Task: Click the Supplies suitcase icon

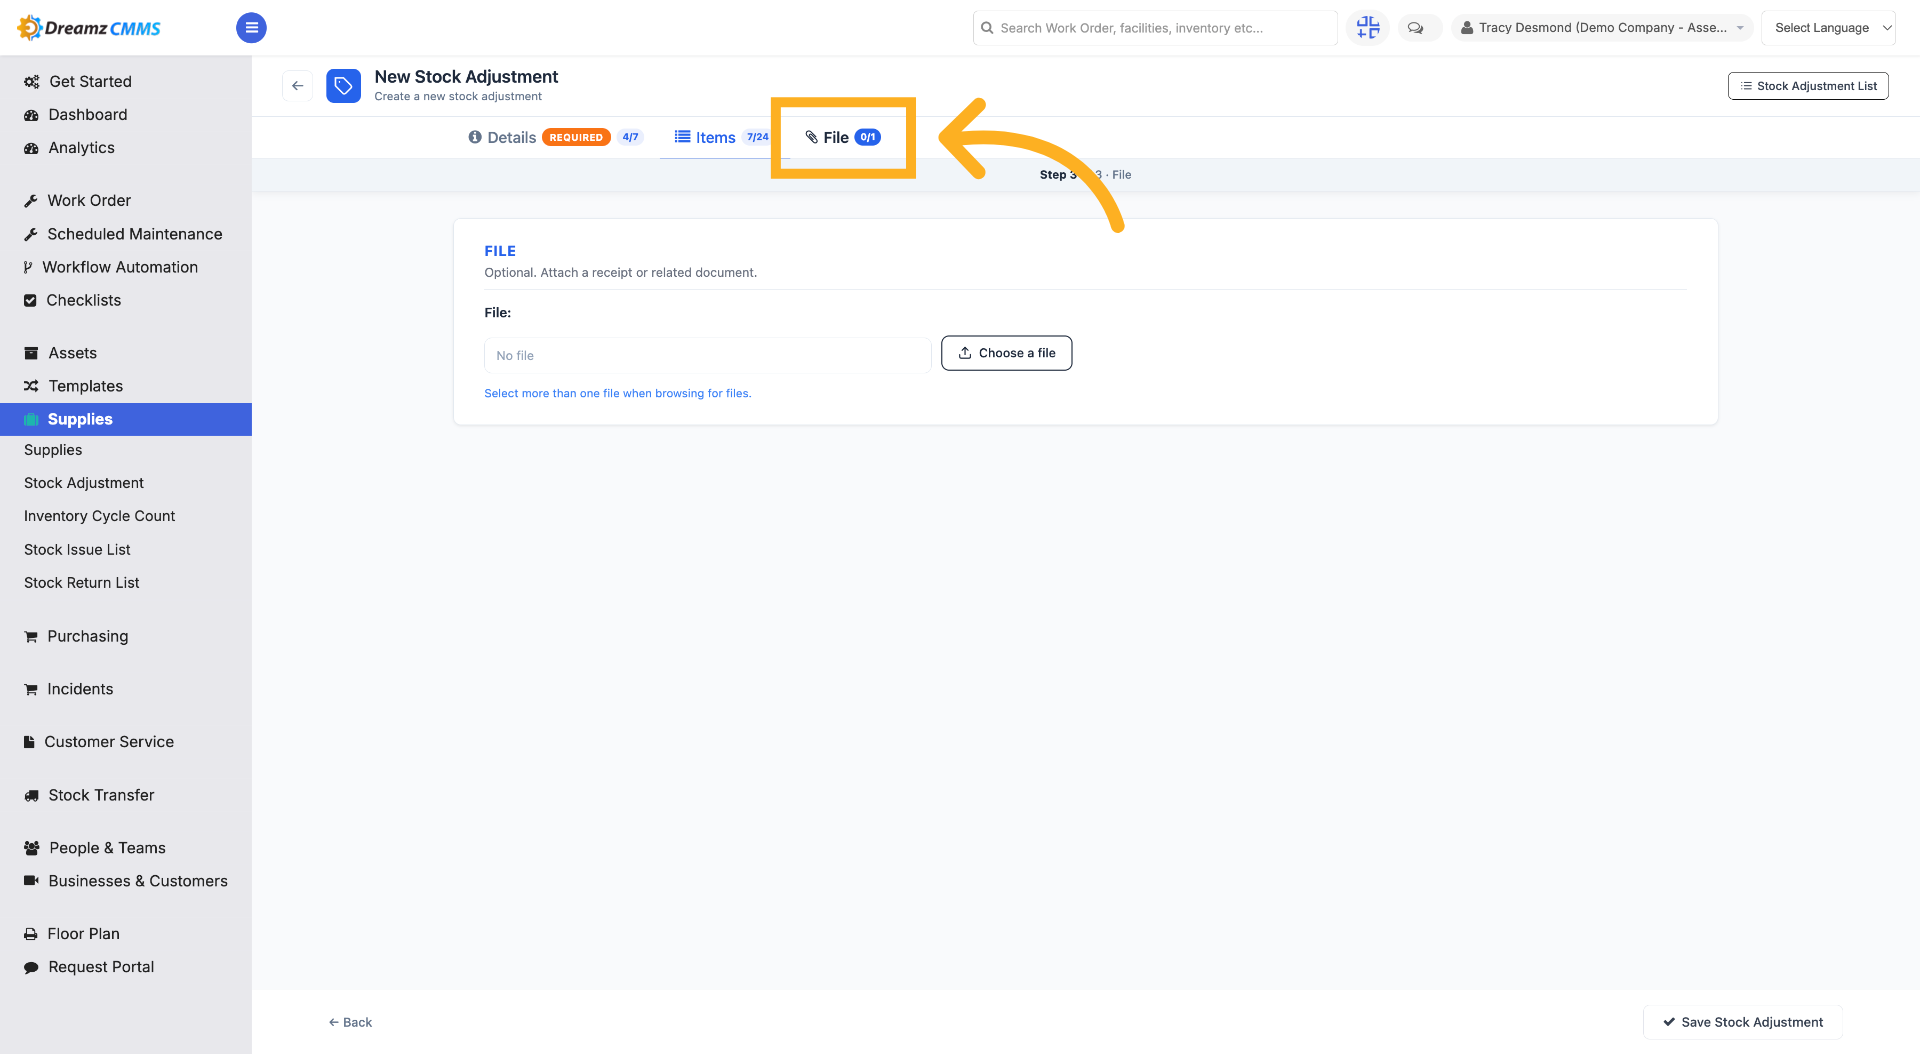Action: click(x=31, y=419)
